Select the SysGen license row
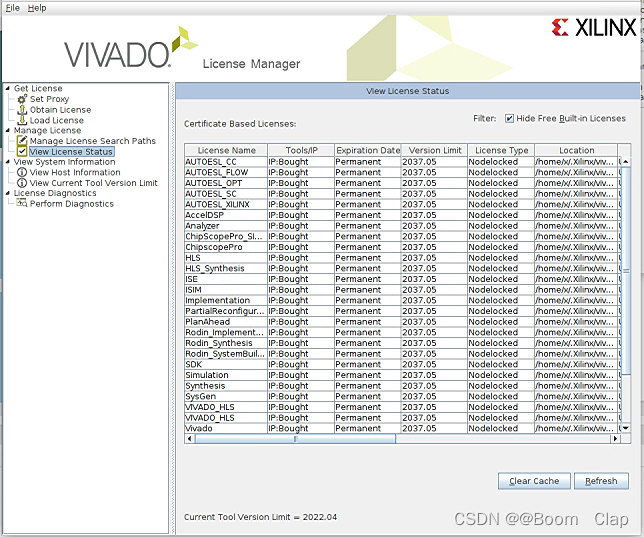 click(401, 396)
